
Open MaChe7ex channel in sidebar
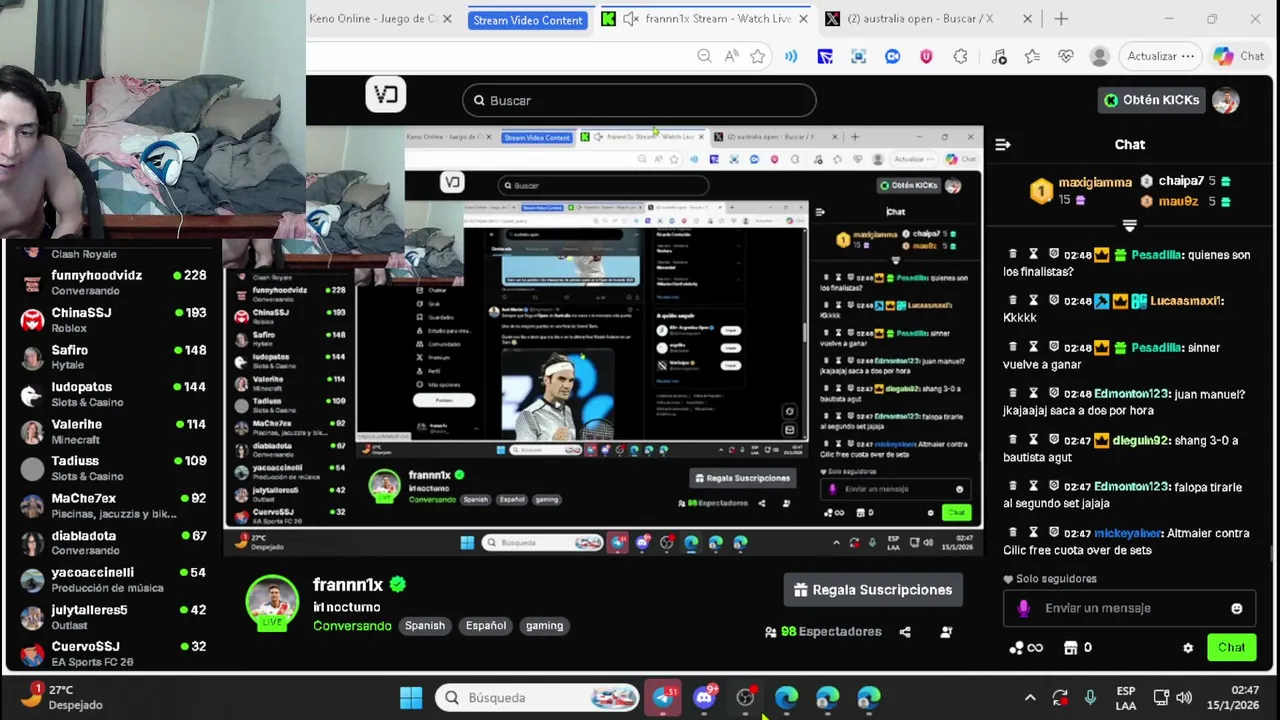click(113, 505)
